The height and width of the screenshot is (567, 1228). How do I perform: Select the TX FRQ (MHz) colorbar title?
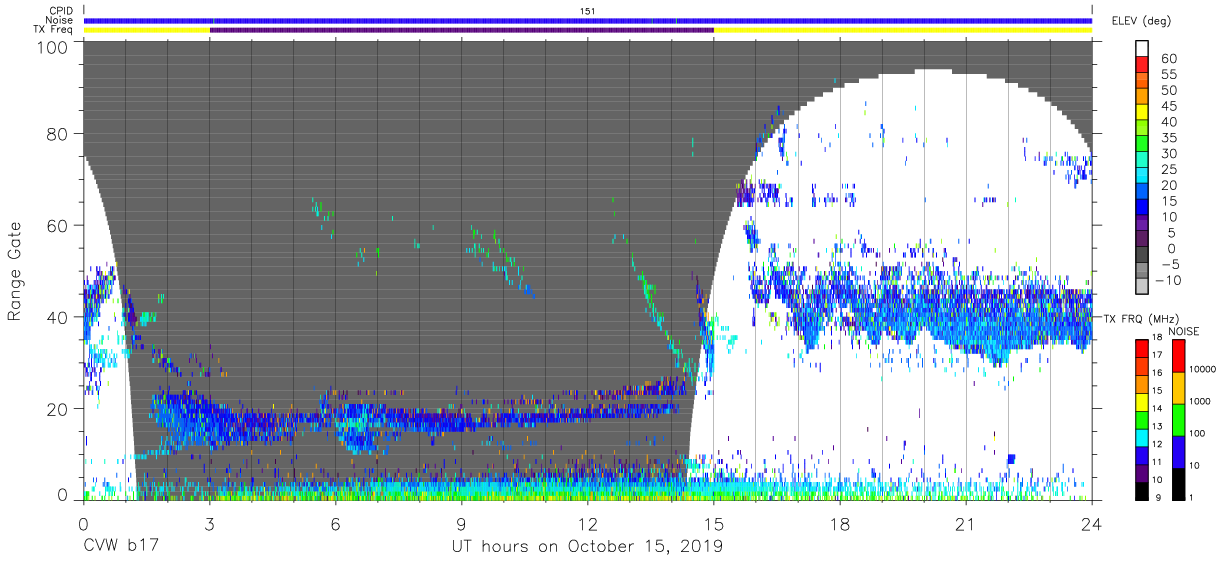click(x=1140, y=318)
